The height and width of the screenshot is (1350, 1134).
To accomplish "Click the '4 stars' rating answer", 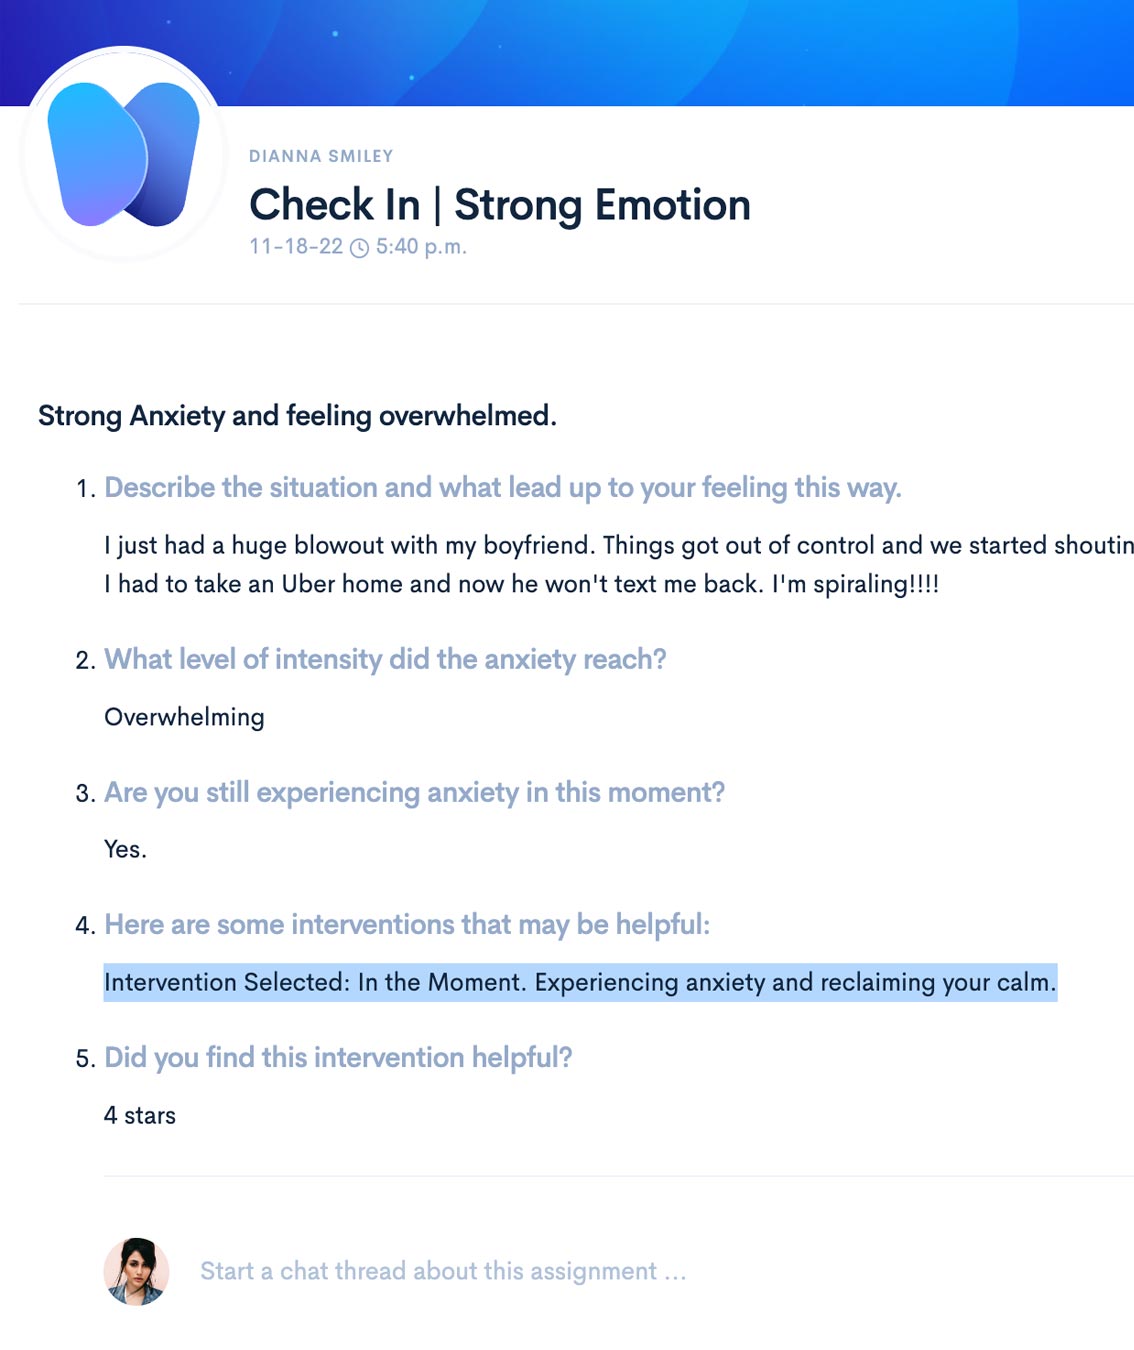I will (x=140, y=1115).
